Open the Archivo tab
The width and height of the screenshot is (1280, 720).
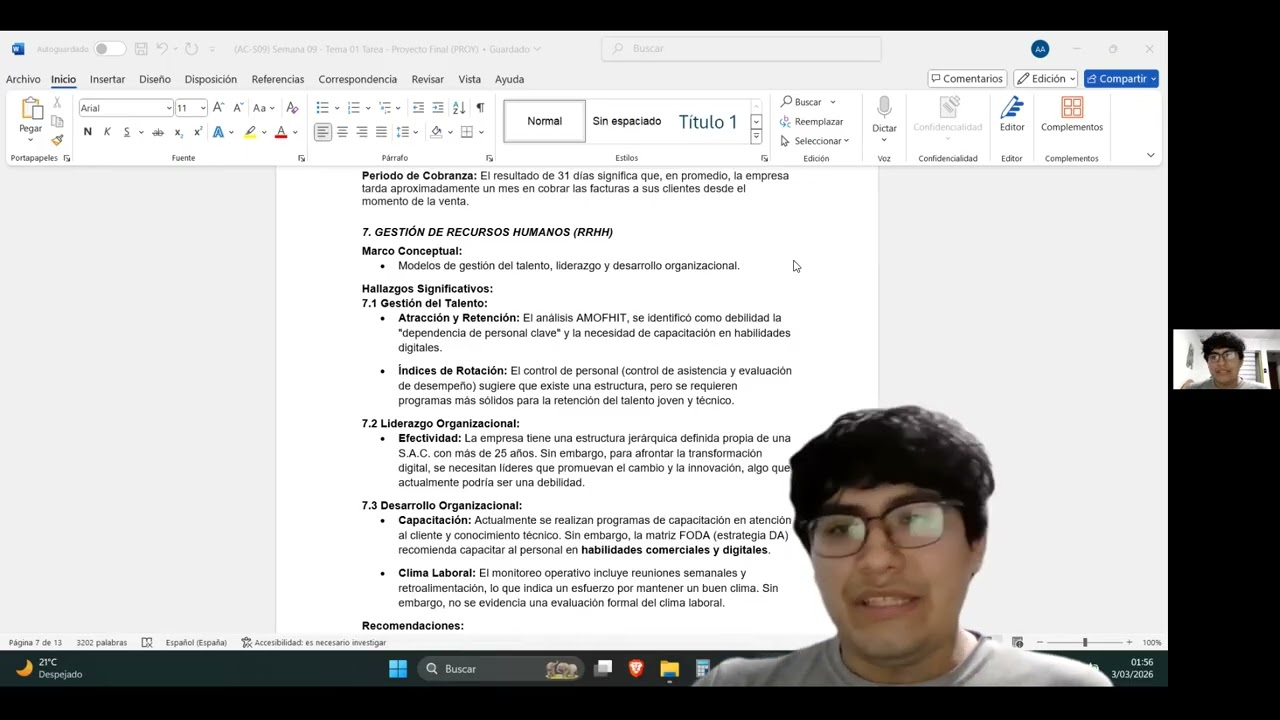point(23,79)
